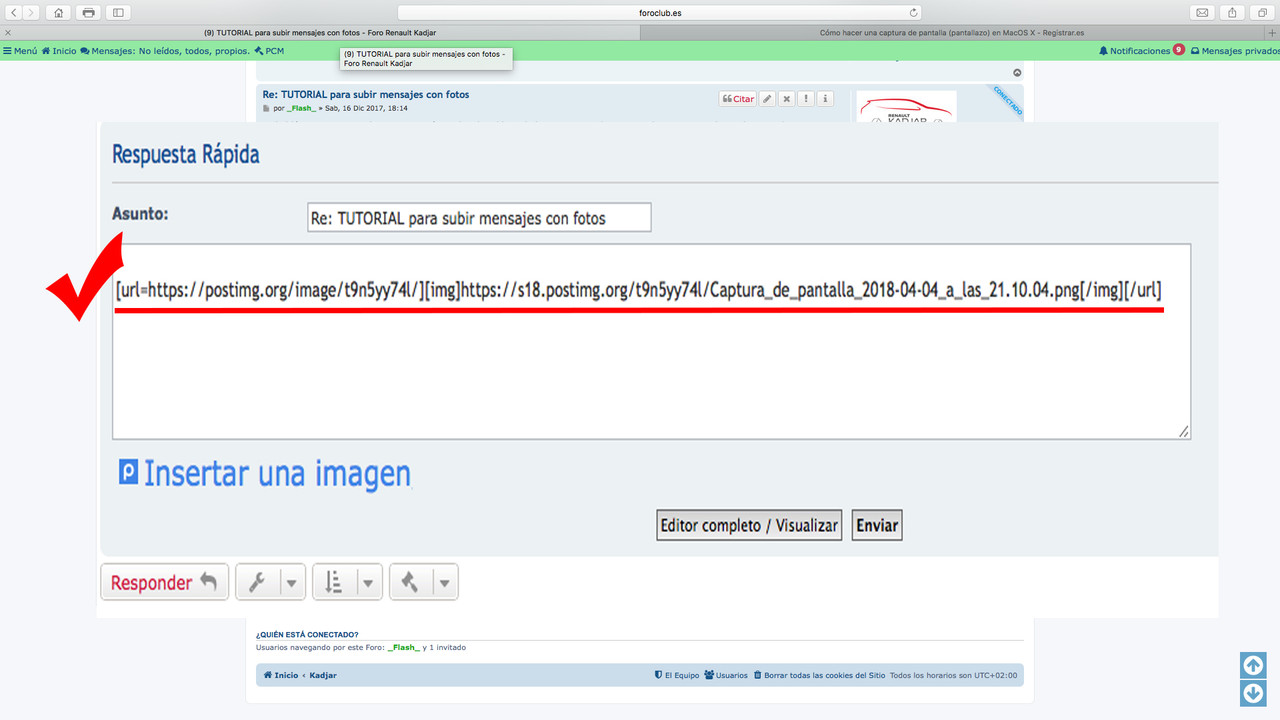1280x720 pixels.
Task: Open Notificaciones bell menu
Action: 1134,51
